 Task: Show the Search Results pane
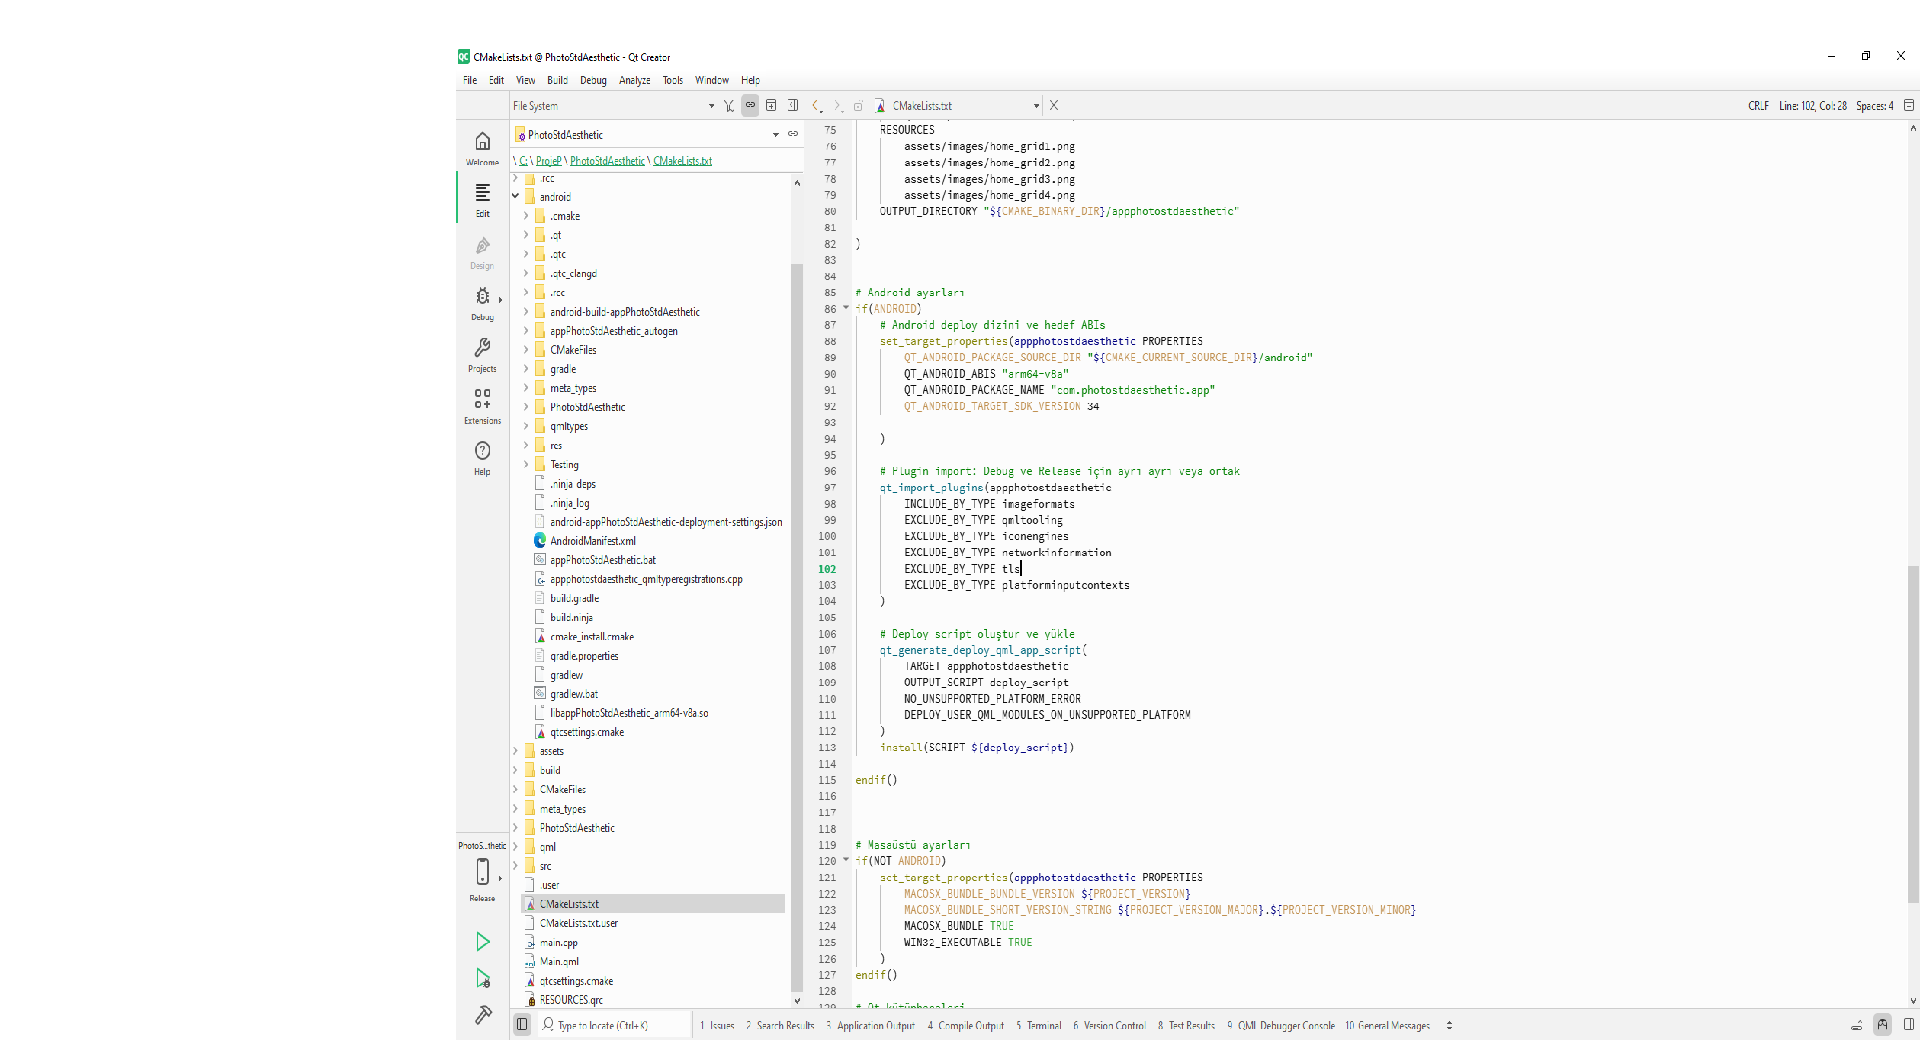[780, 1025]
